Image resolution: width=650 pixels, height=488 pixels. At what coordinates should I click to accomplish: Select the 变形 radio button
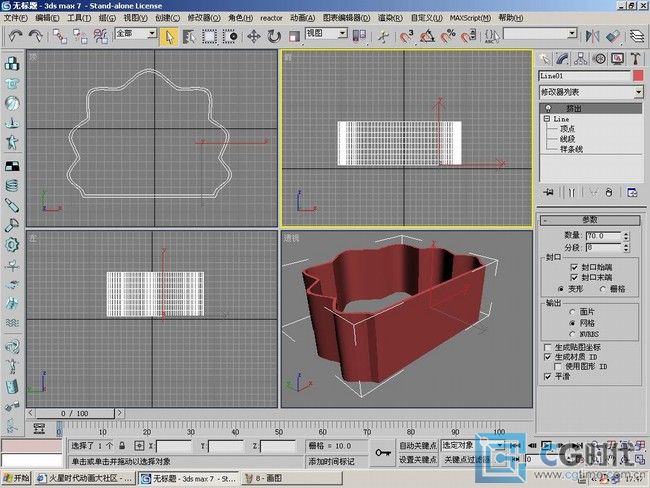(x=561, y=289)
